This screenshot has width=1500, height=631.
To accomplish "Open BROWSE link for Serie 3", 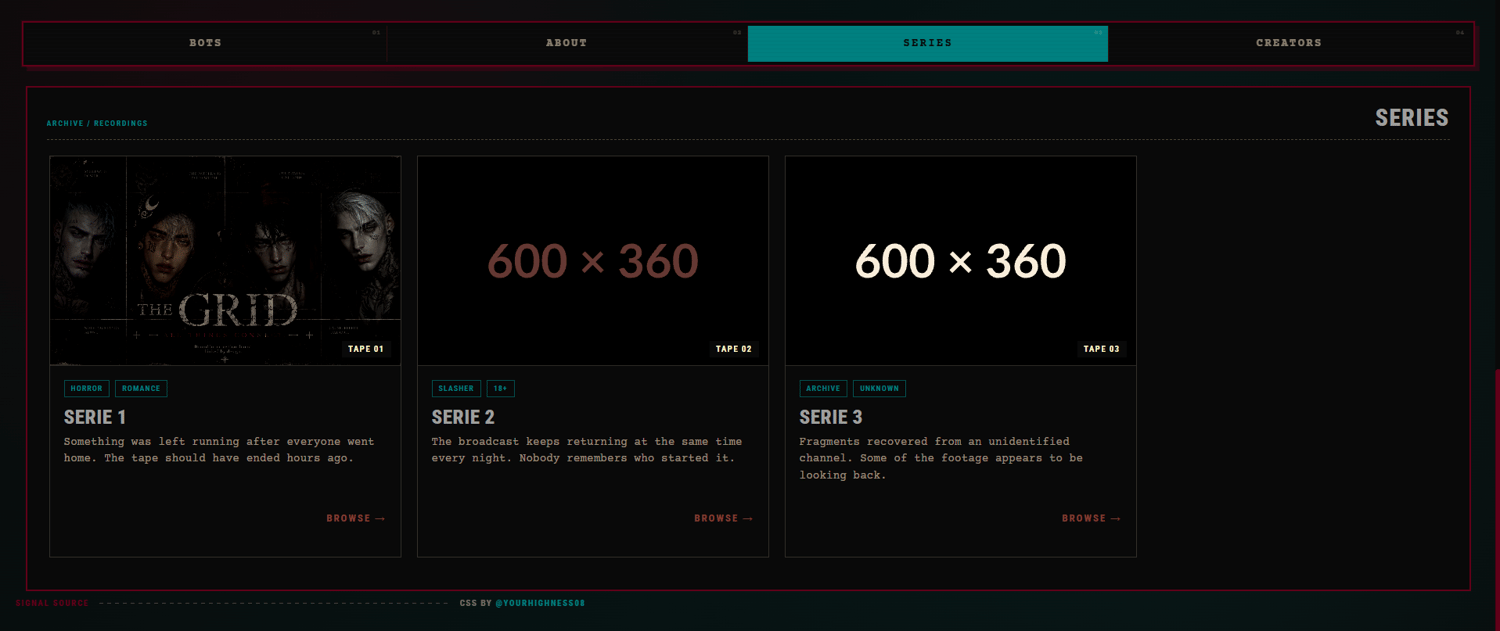I will 1092,518.
